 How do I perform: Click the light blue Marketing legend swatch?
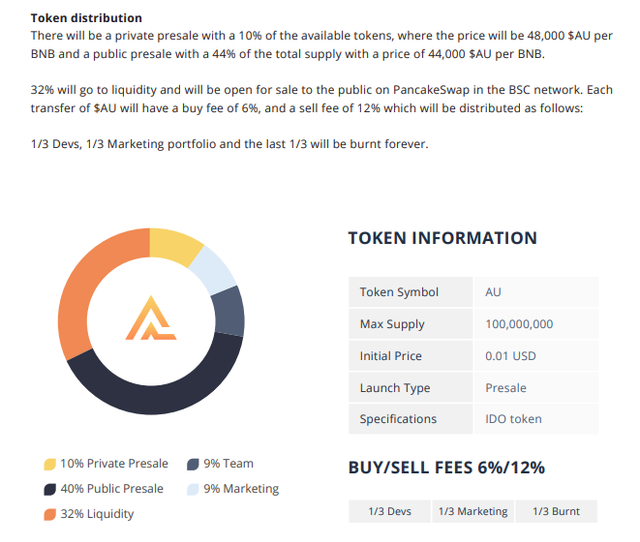point(193,489)
